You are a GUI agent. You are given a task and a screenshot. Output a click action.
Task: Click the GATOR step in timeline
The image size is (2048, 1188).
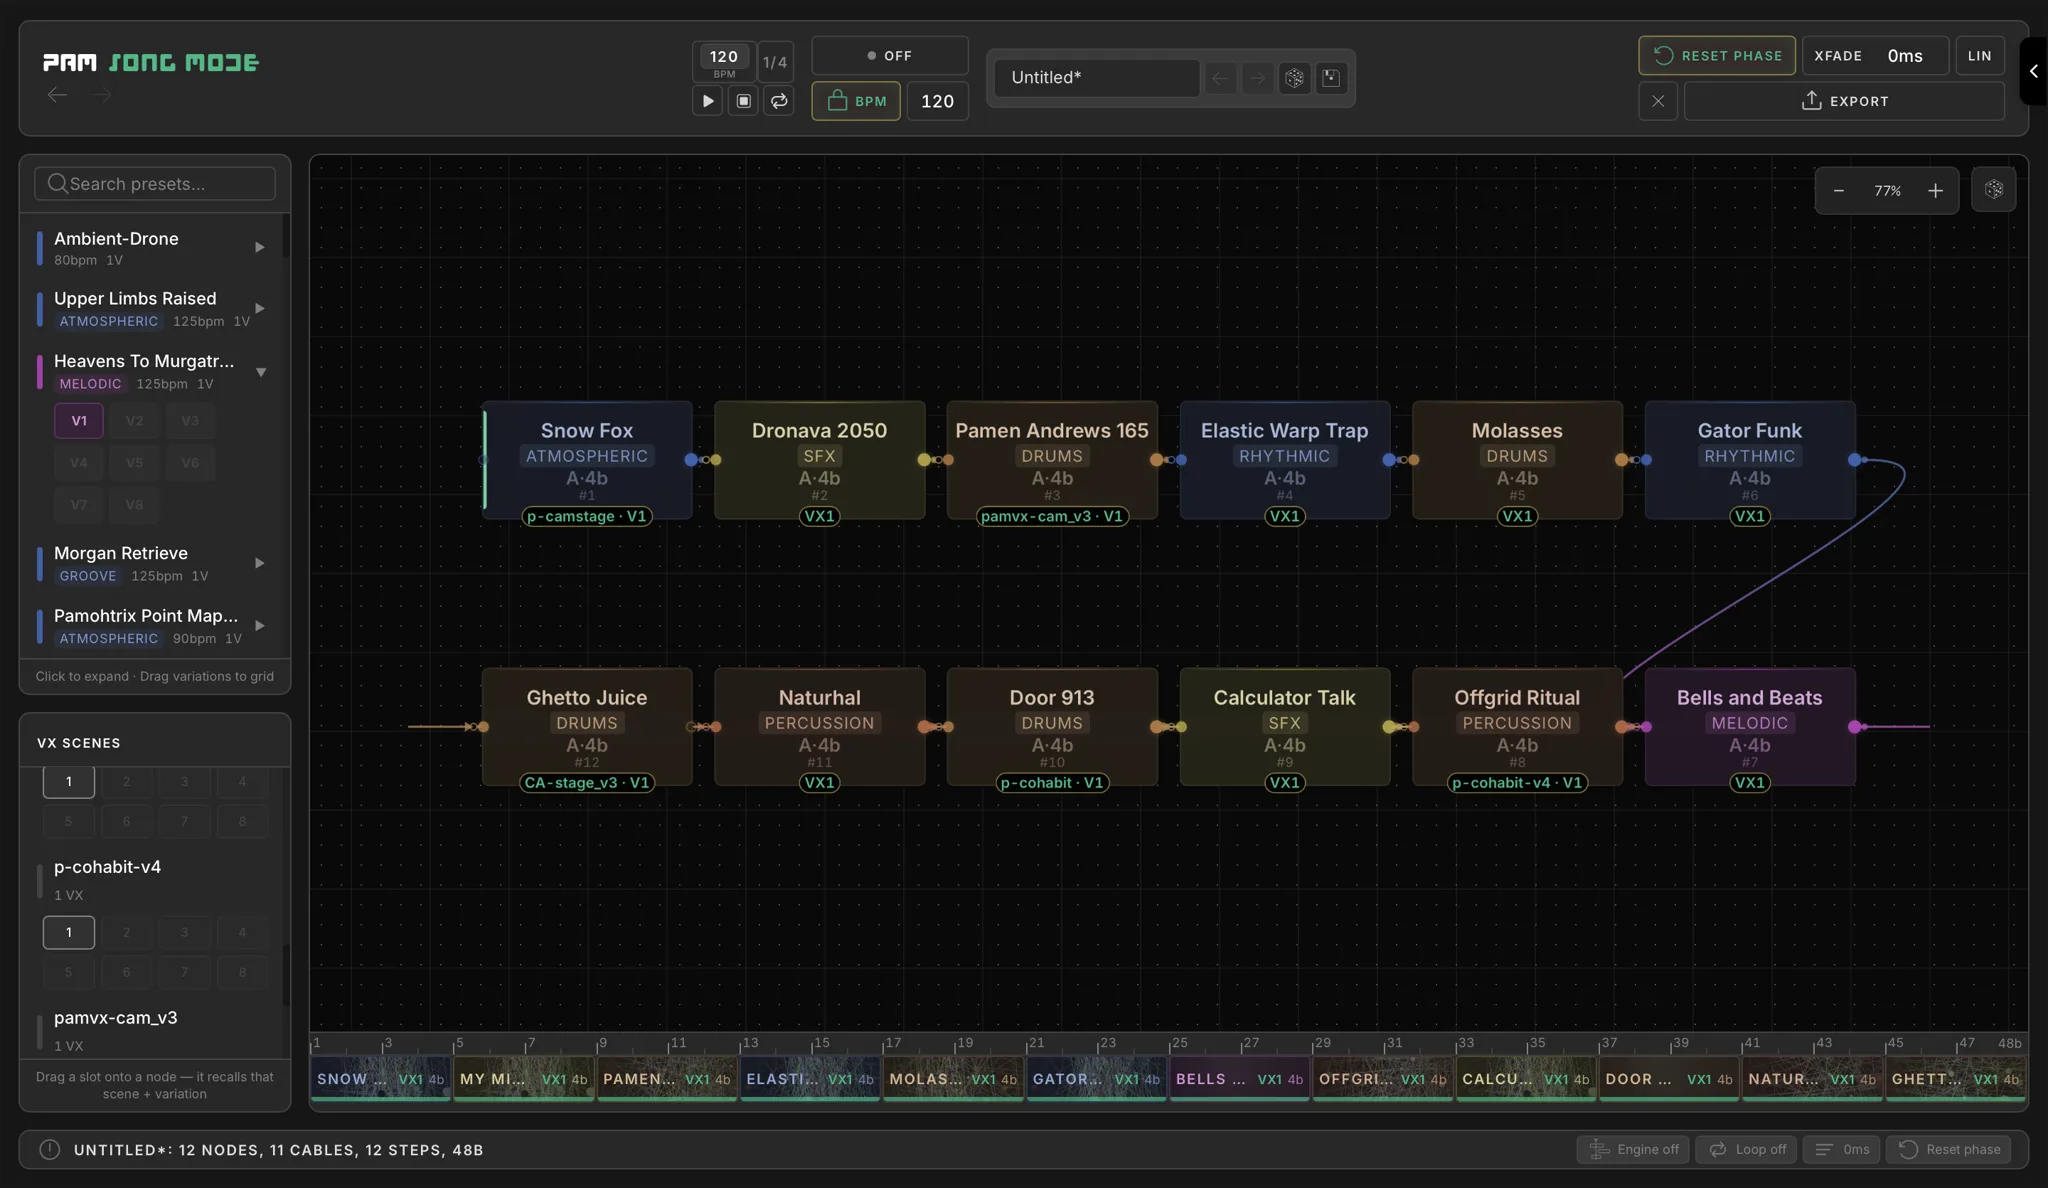pyautogui.click(x=1096, y=1079)
